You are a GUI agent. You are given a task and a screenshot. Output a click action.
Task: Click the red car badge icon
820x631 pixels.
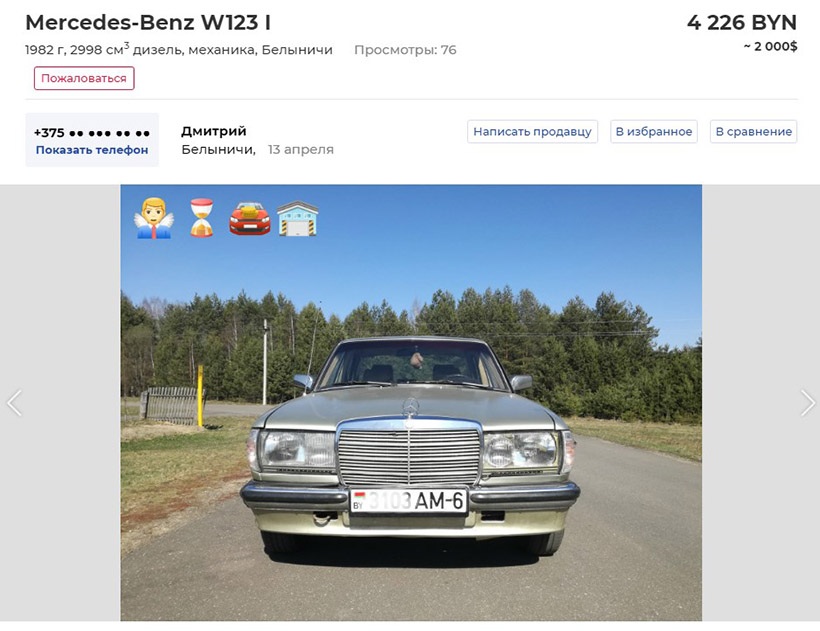pyautogui.click(x=250, y=219)
